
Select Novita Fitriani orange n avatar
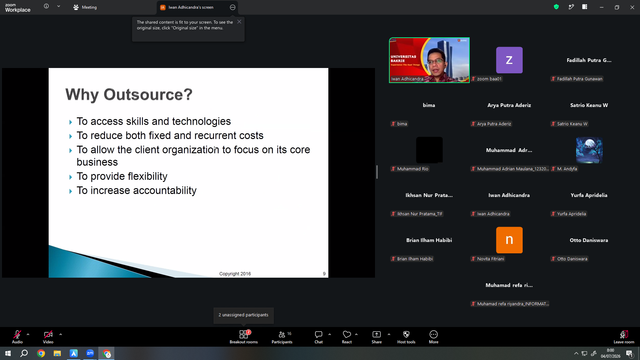click(x=509, y=240)
